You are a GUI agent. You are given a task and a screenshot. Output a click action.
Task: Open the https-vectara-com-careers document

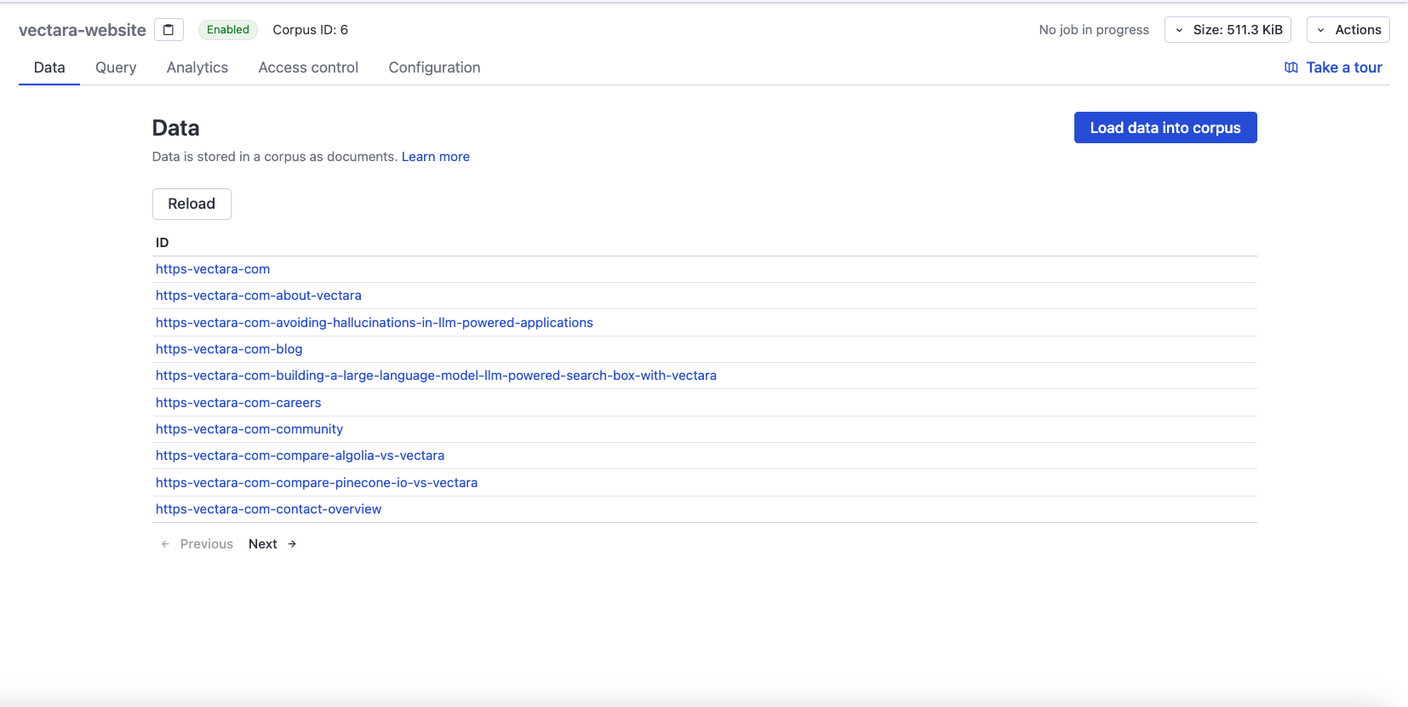[x=238, y=403]
